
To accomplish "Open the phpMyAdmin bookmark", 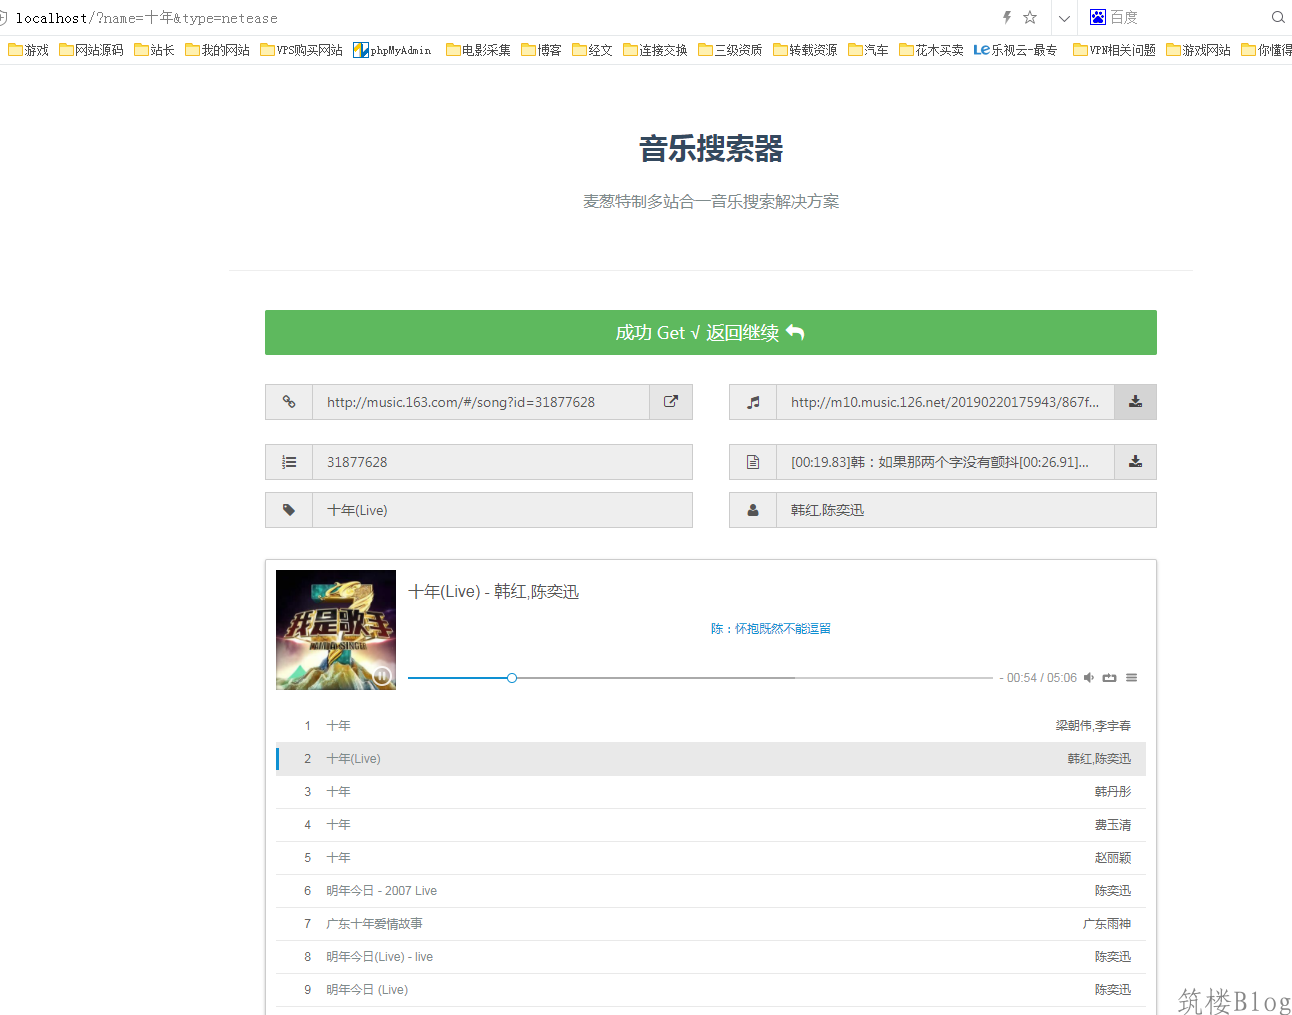I will [392, 50].
